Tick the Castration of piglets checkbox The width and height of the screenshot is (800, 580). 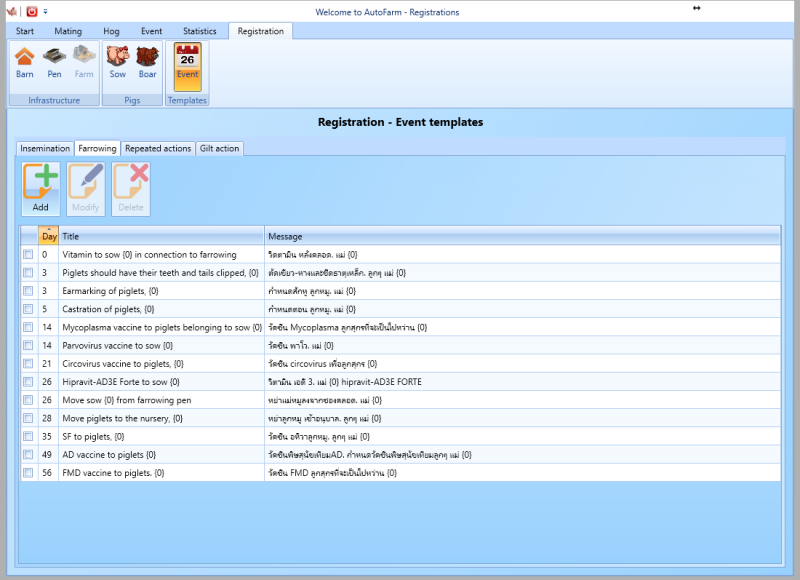pos(28,309)
